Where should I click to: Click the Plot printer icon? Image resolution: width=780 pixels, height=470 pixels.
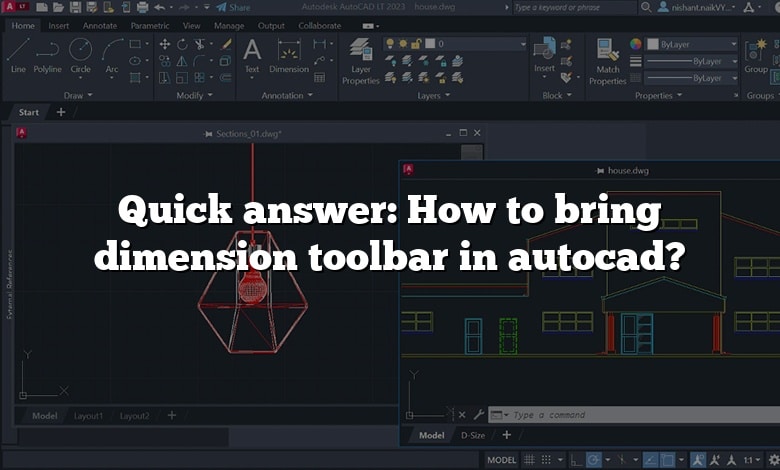pyautogui.click(x=142, y=7)
